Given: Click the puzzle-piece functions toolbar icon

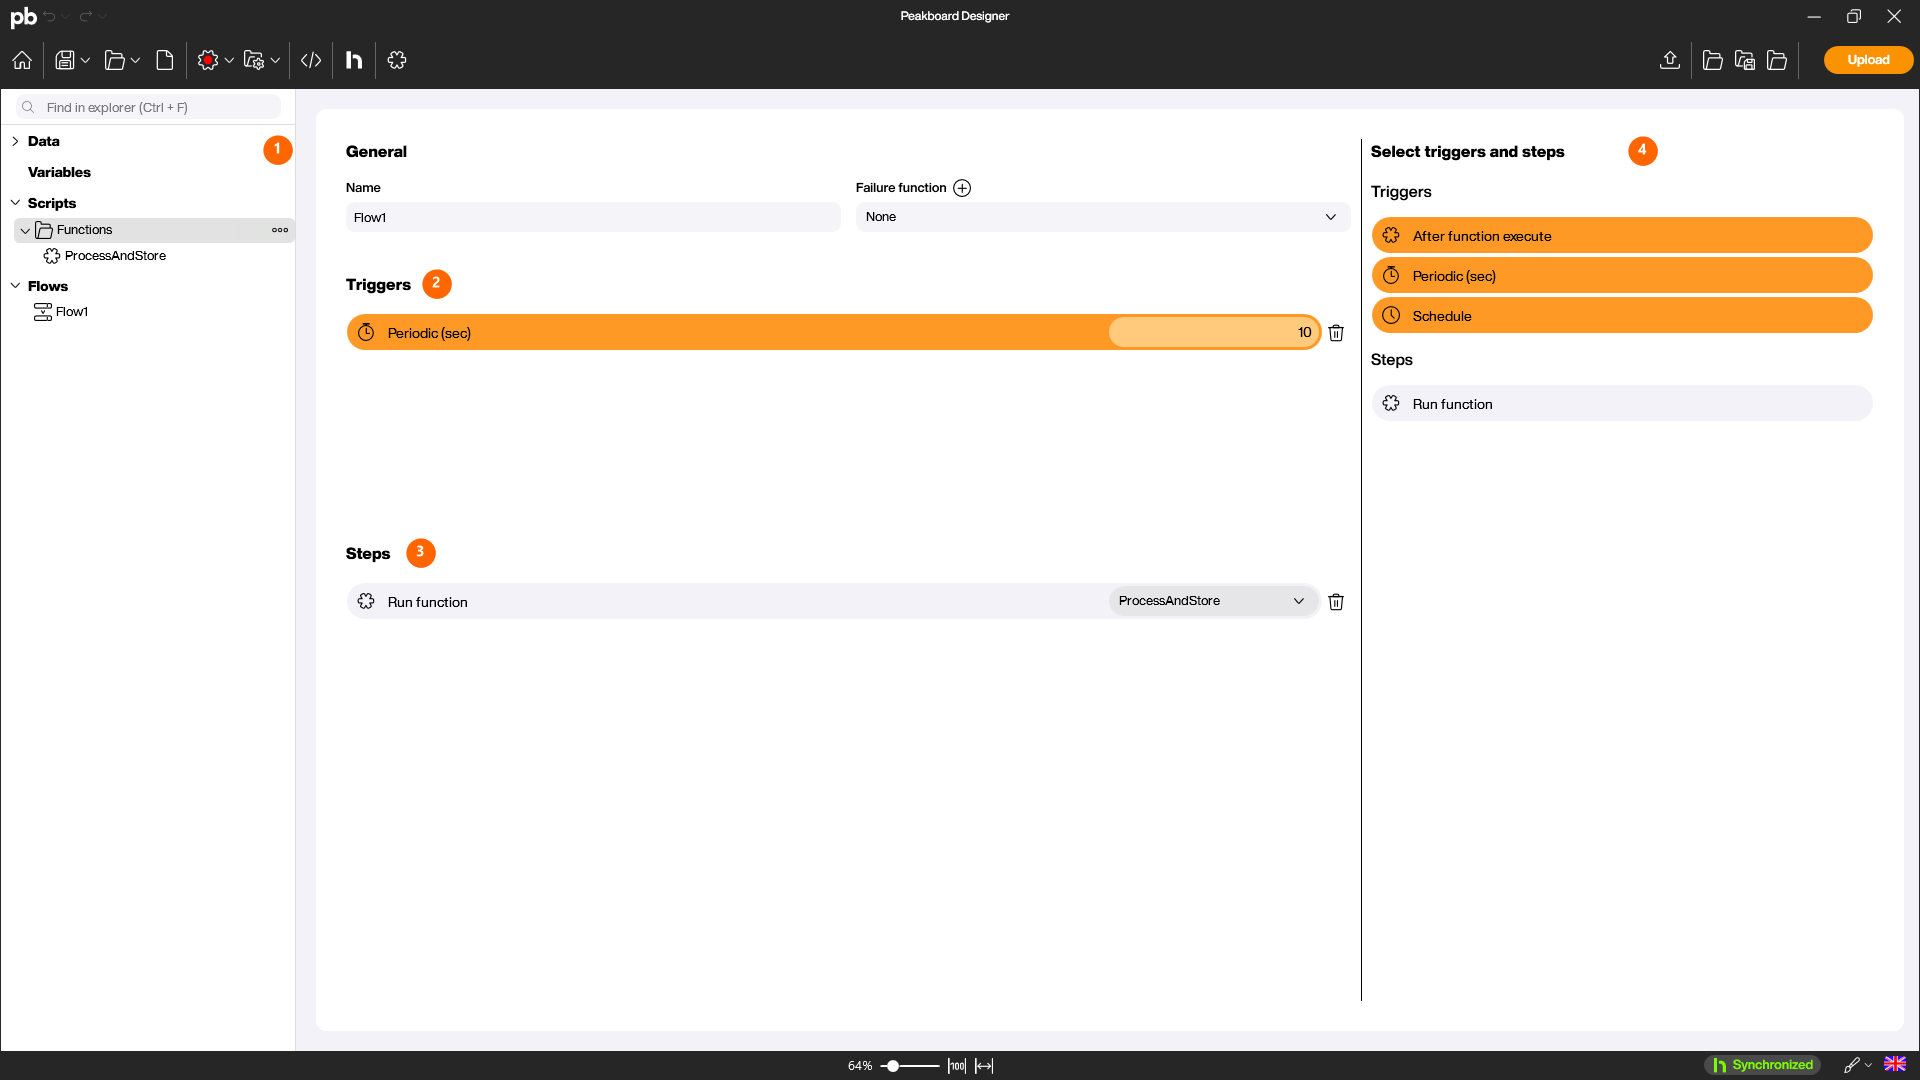Looking at the screenshot, I should (397, 60).
